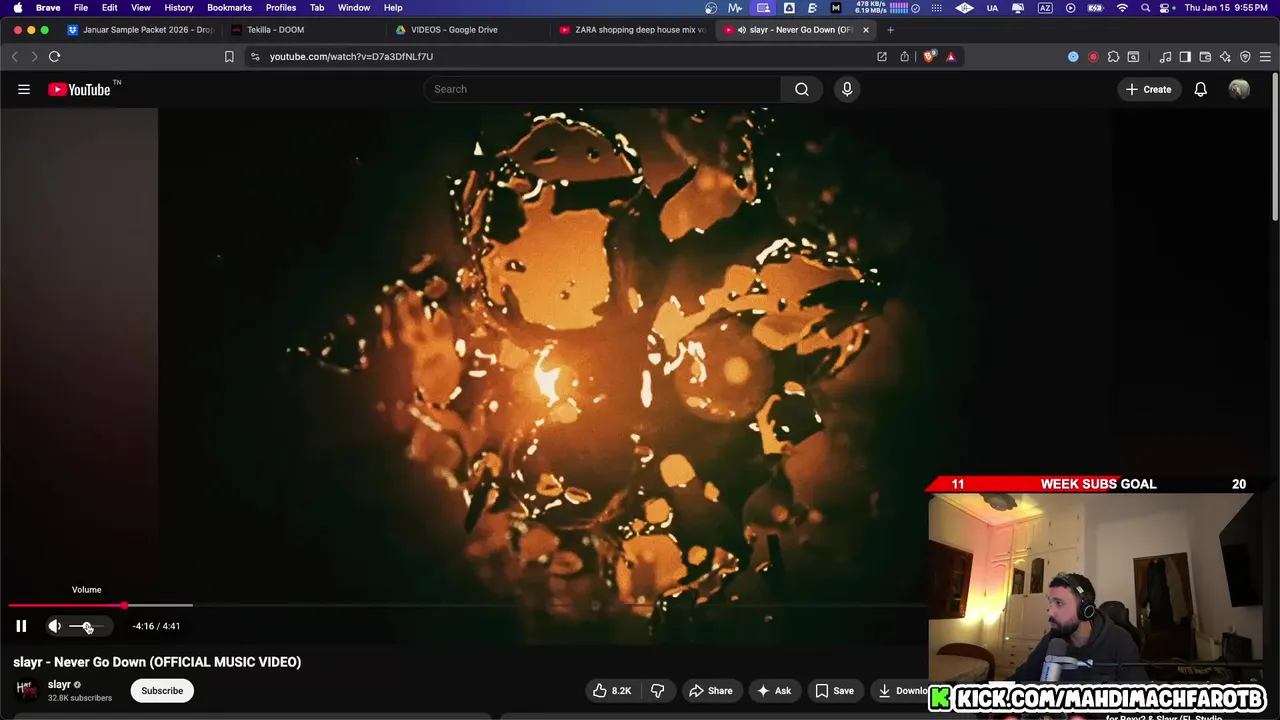Toggle the -4:16 / 4:41 time display
The image size is (1280, 720).
[x=156, y=626]
